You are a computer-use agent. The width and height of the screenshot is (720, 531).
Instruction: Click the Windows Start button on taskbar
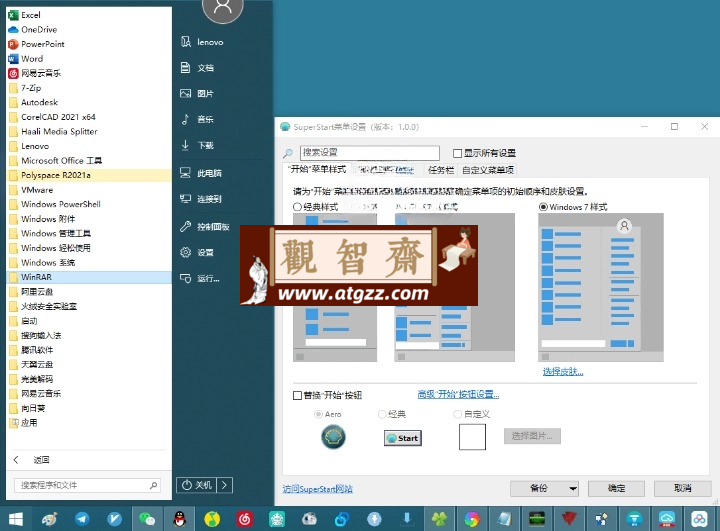click(x=16, y=520)
